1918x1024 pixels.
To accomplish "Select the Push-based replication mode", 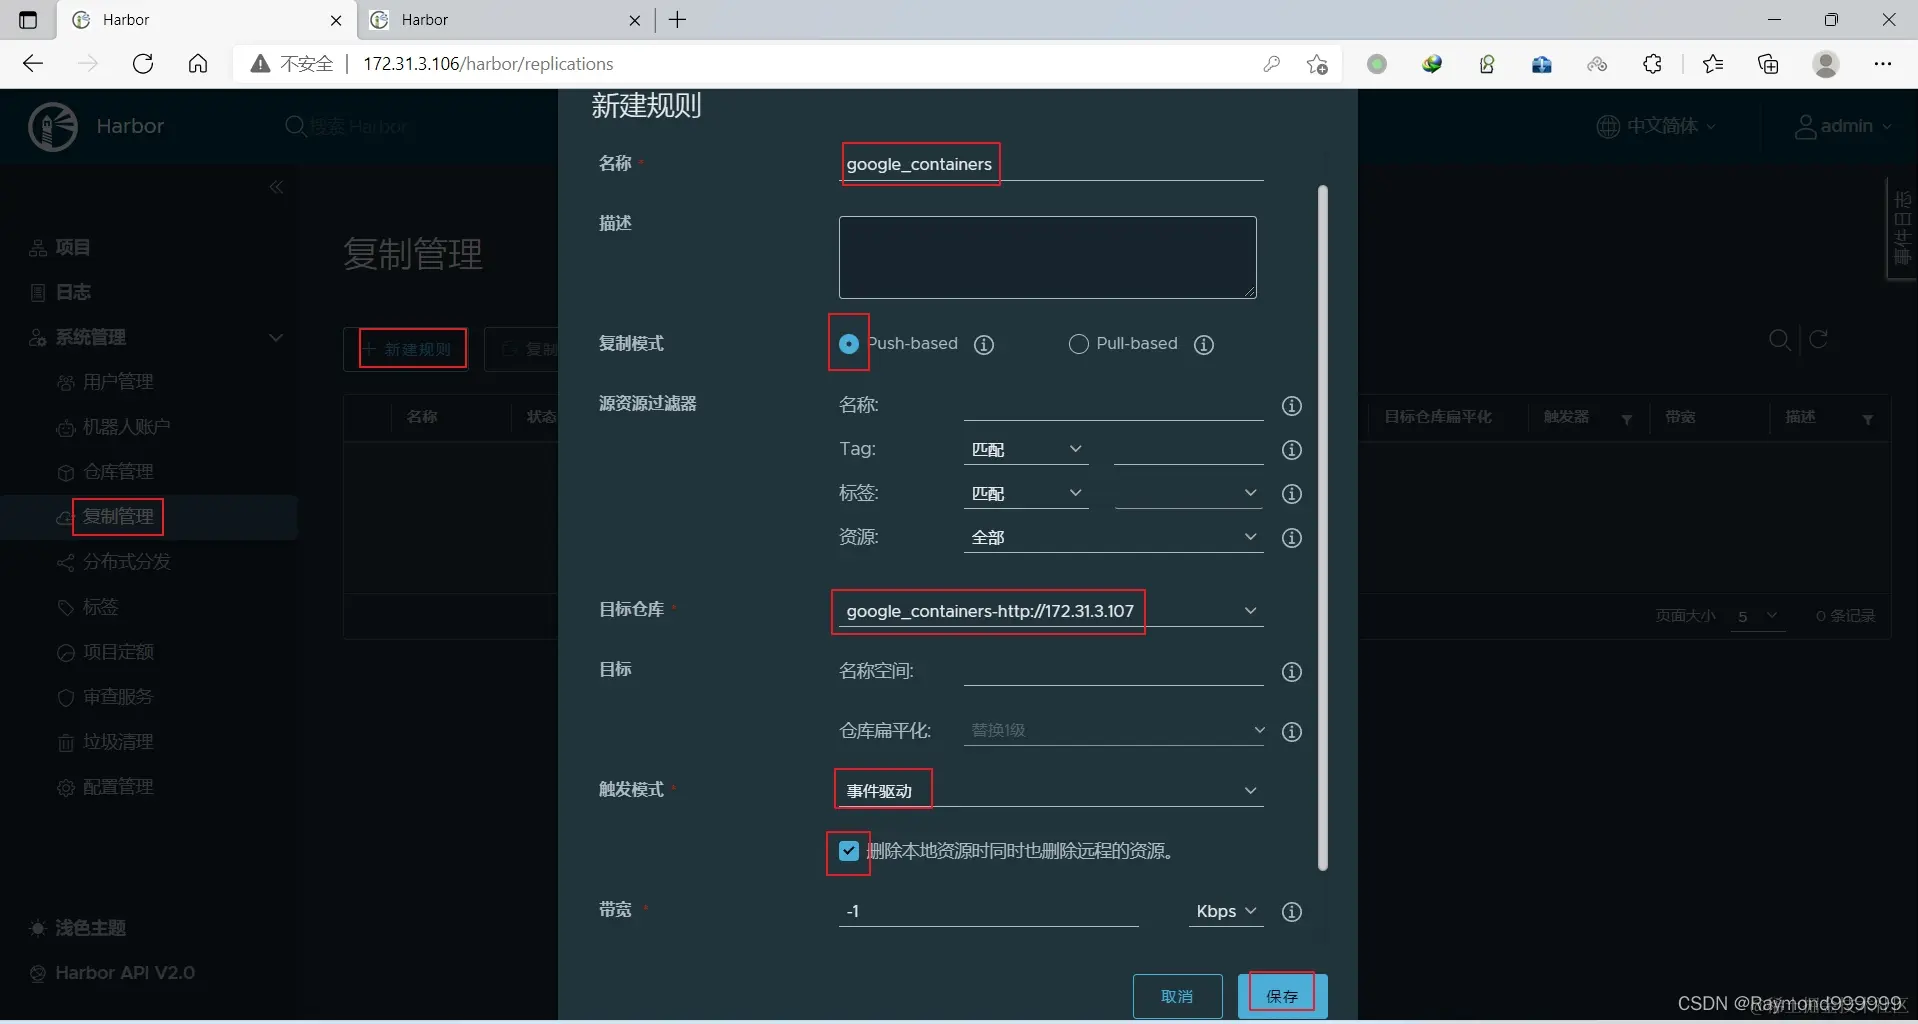I will pyautogui.click(x=848, y=344).
